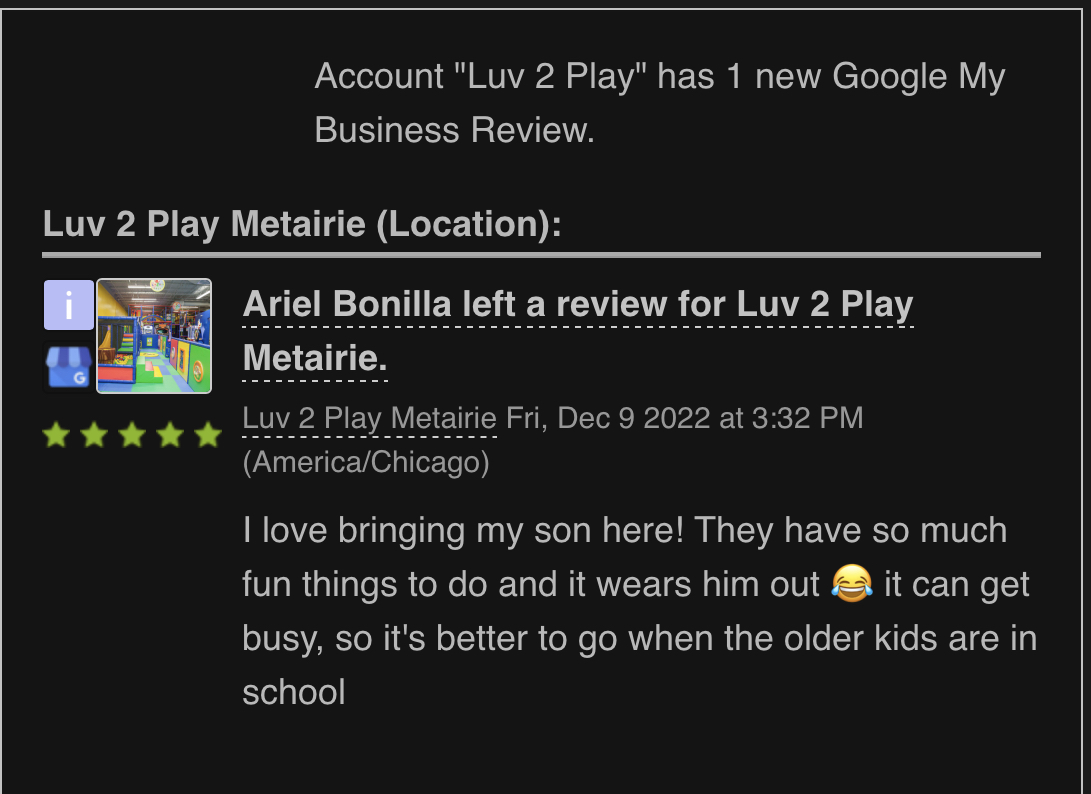Click 'I love bringing my son here!' review text
The height and width of the screenshot is (794, 1091).
coord(463,530)
